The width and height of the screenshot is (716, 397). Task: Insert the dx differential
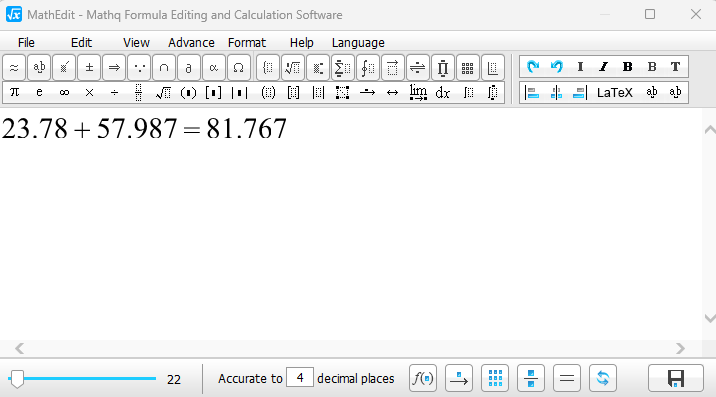(x=442, y=93)
